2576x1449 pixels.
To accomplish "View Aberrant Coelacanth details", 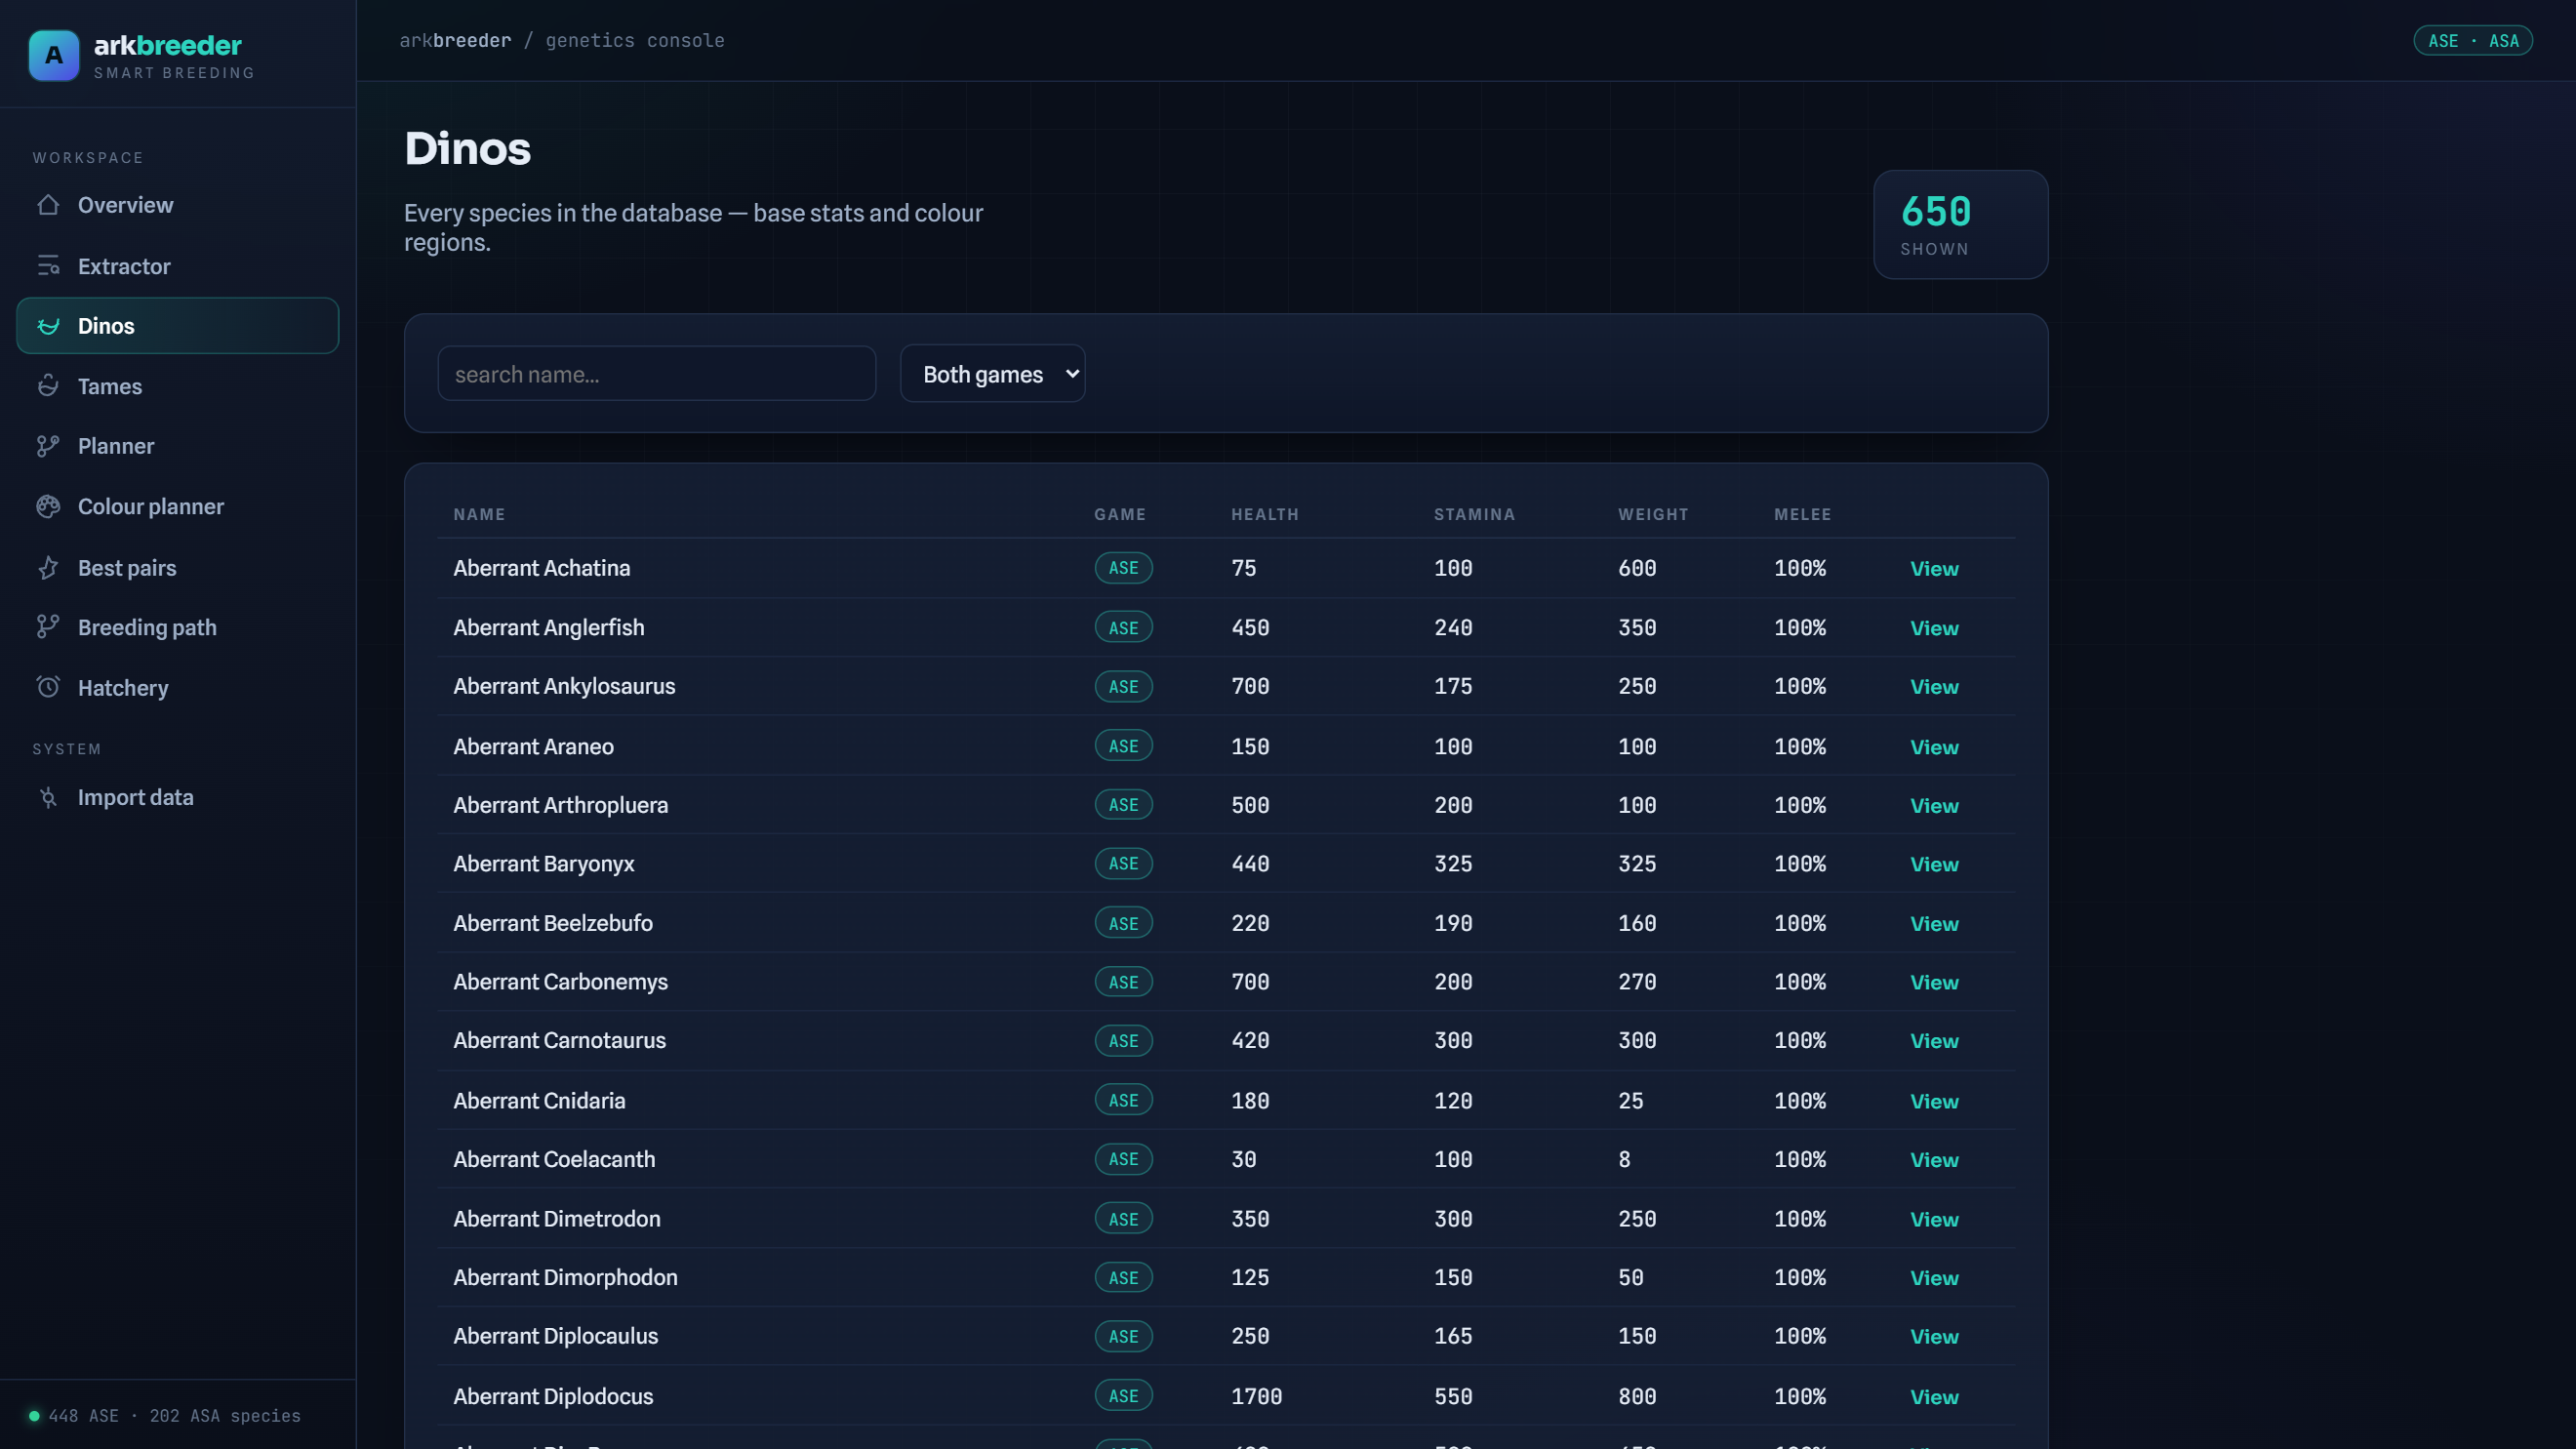I will pos(1933,1159).
